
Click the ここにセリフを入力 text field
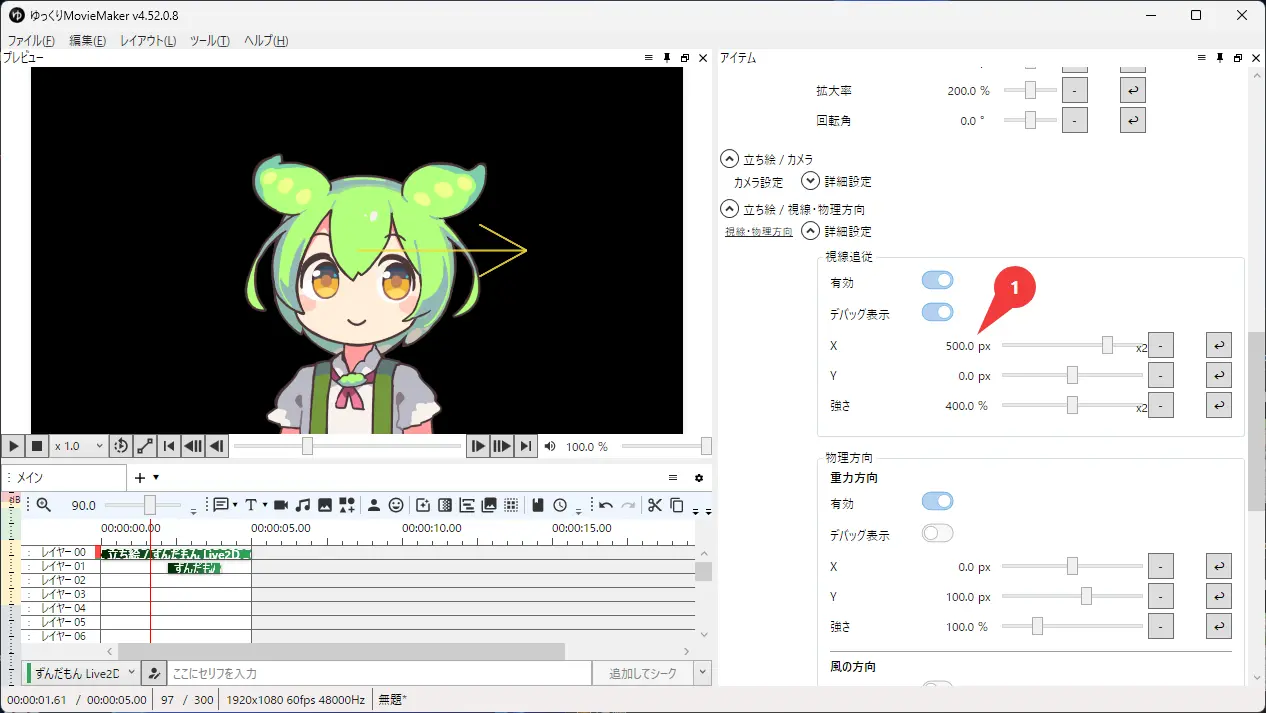point(379,673)
